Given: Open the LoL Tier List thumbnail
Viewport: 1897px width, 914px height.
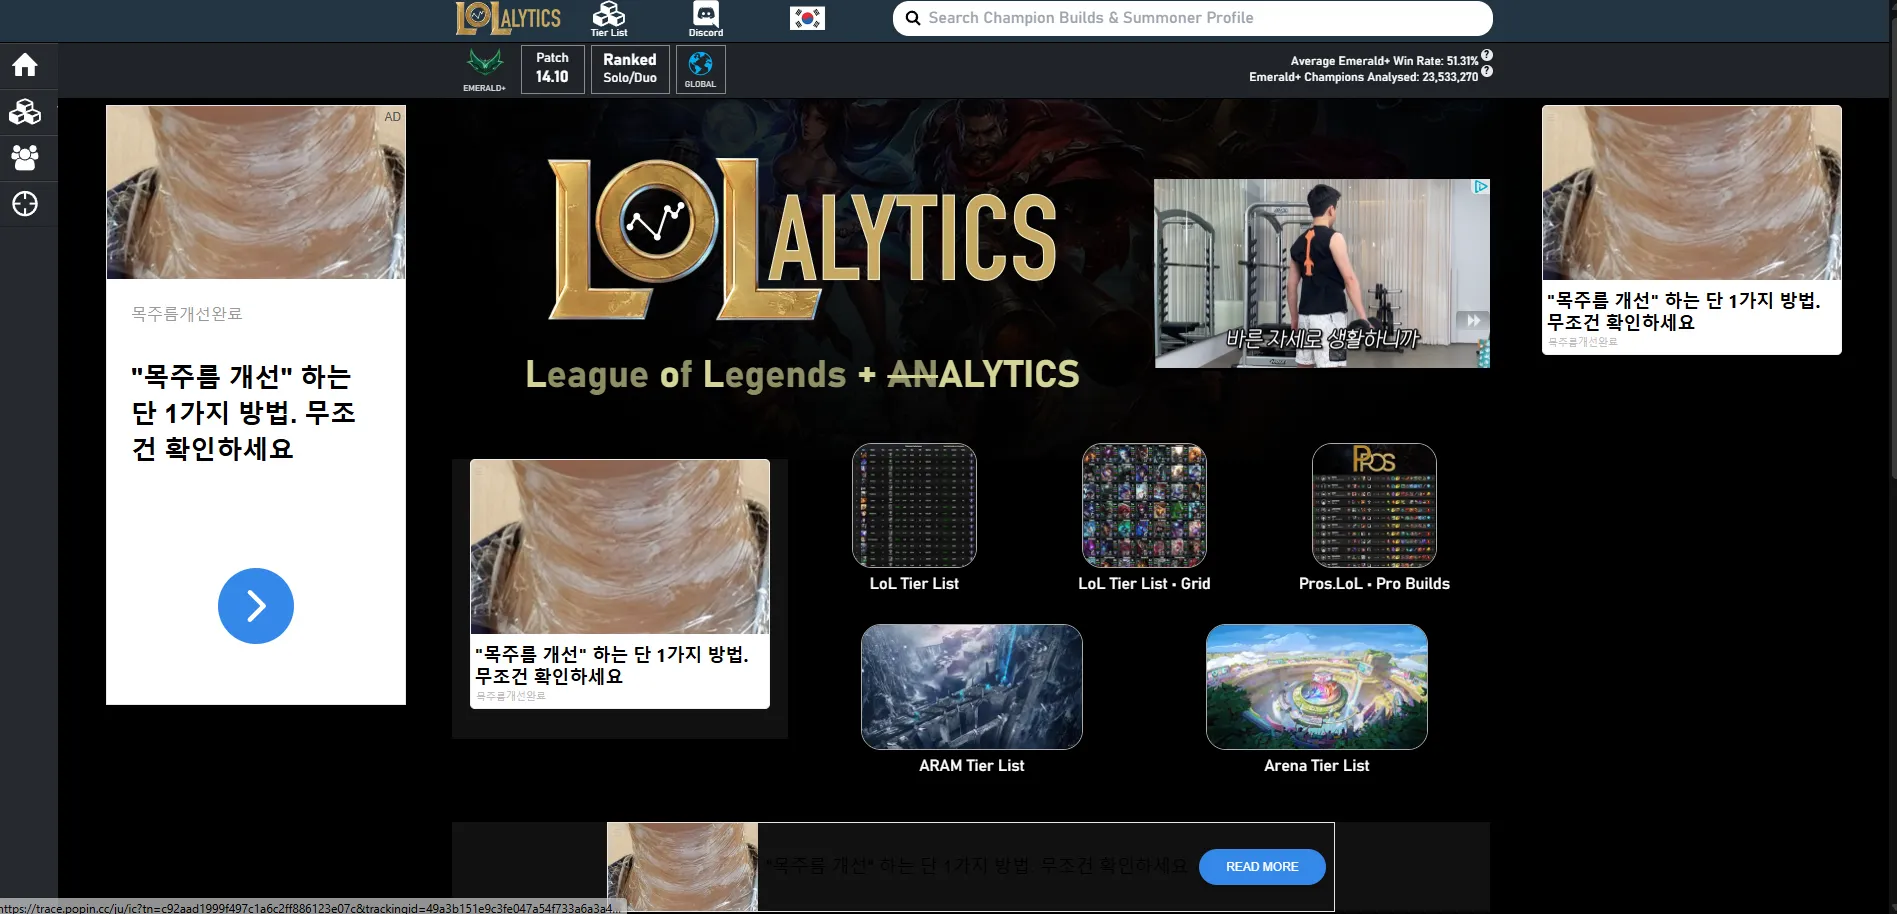Looking at the screenshot, I should coord(914,505).
